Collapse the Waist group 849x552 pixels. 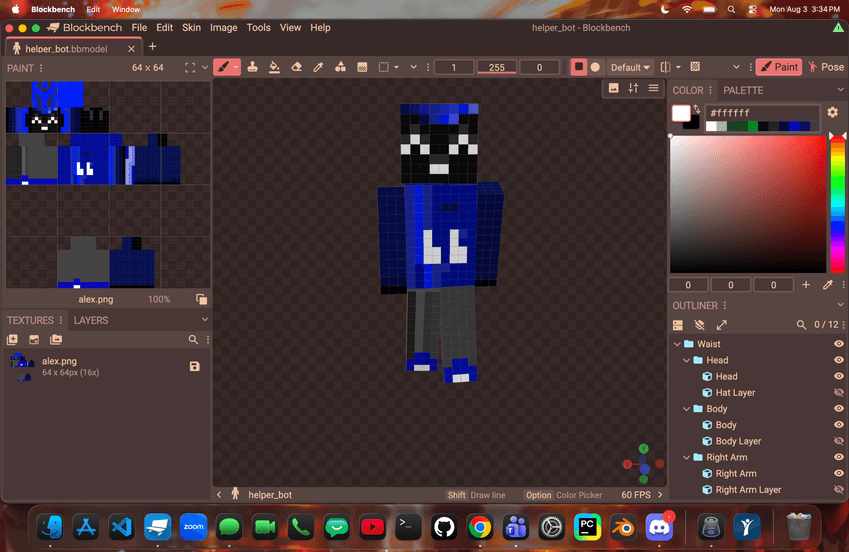[x=677, y=344]
